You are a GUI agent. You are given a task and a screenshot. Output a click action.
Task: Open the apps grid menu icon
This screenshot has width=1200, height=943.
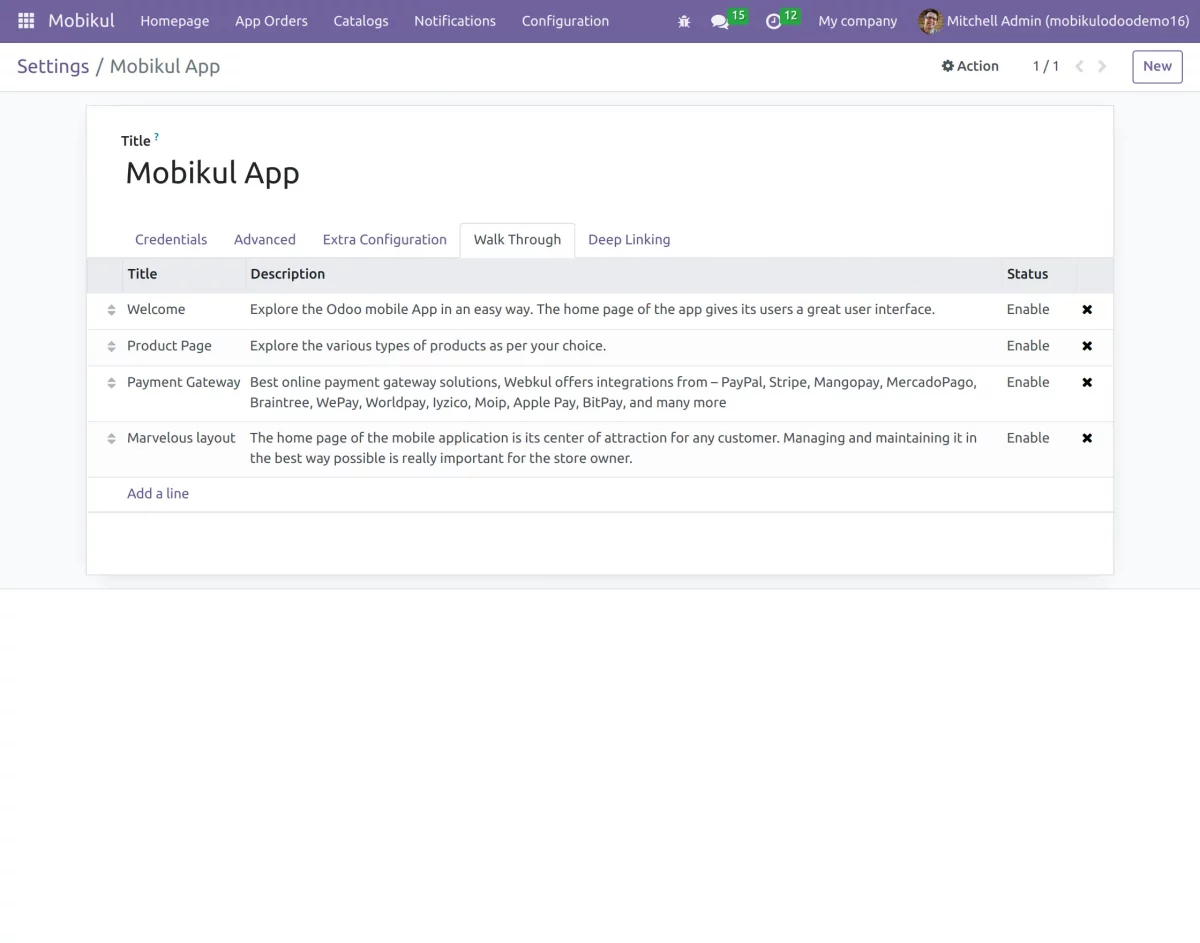click(26, 21)
